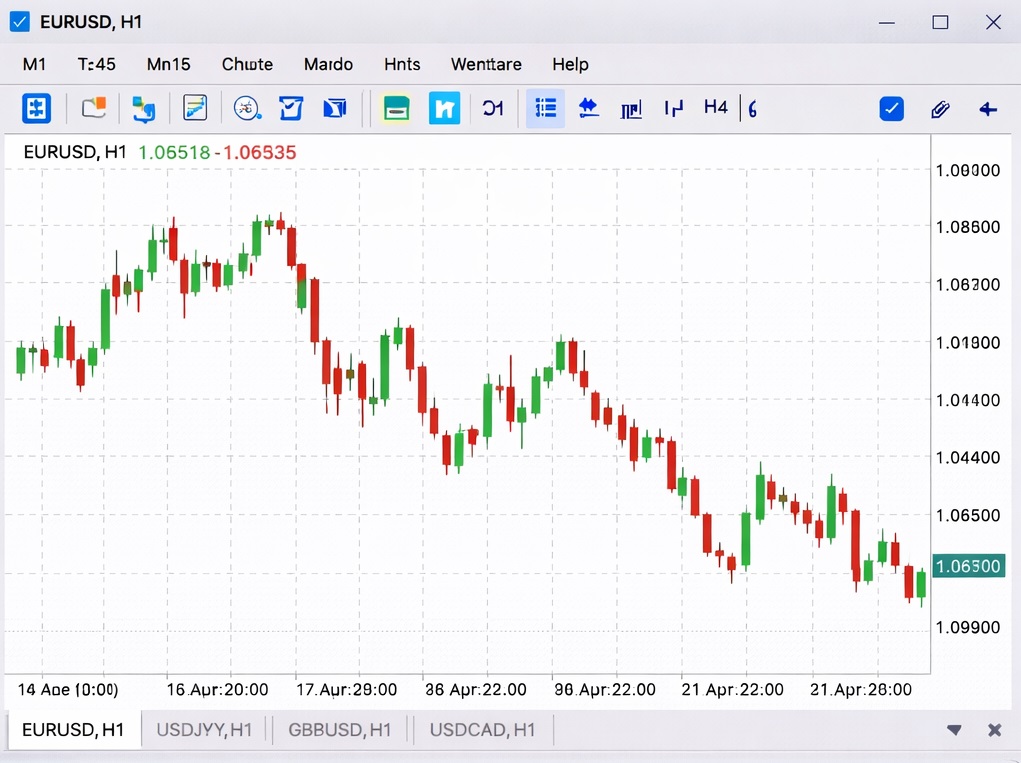Open the M1 menu
The width and height of the screenshot is (1021, 763).
pos(34,64)
